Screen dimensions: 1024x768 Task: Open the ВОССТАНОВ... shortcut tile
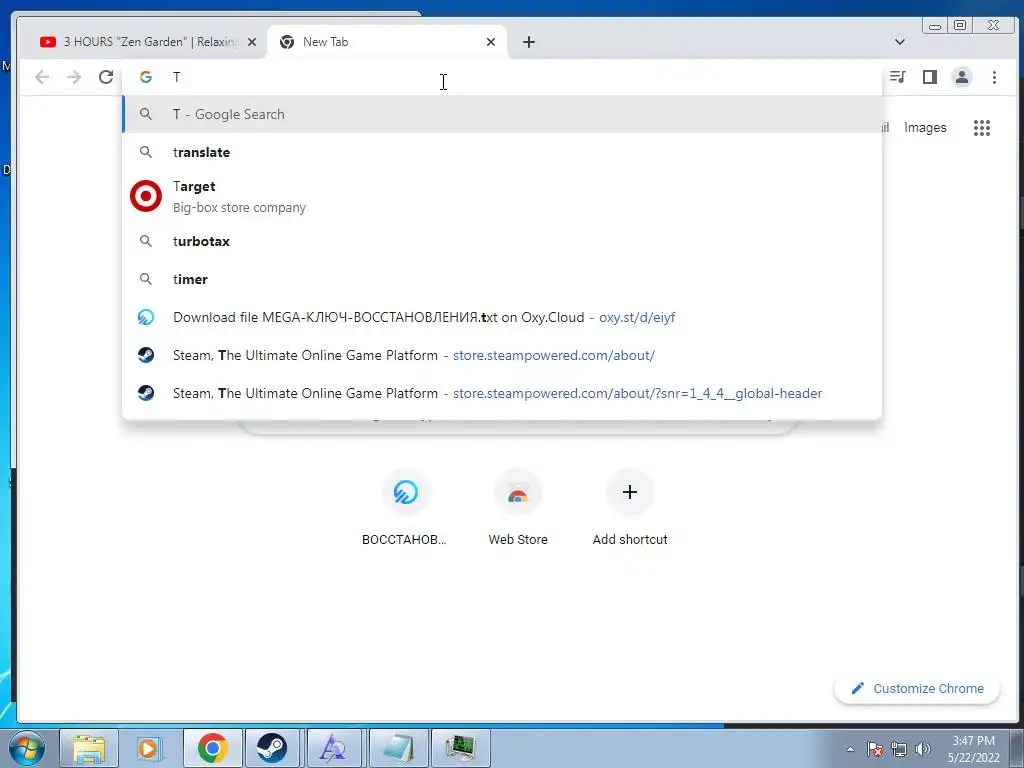coord(405,508)
